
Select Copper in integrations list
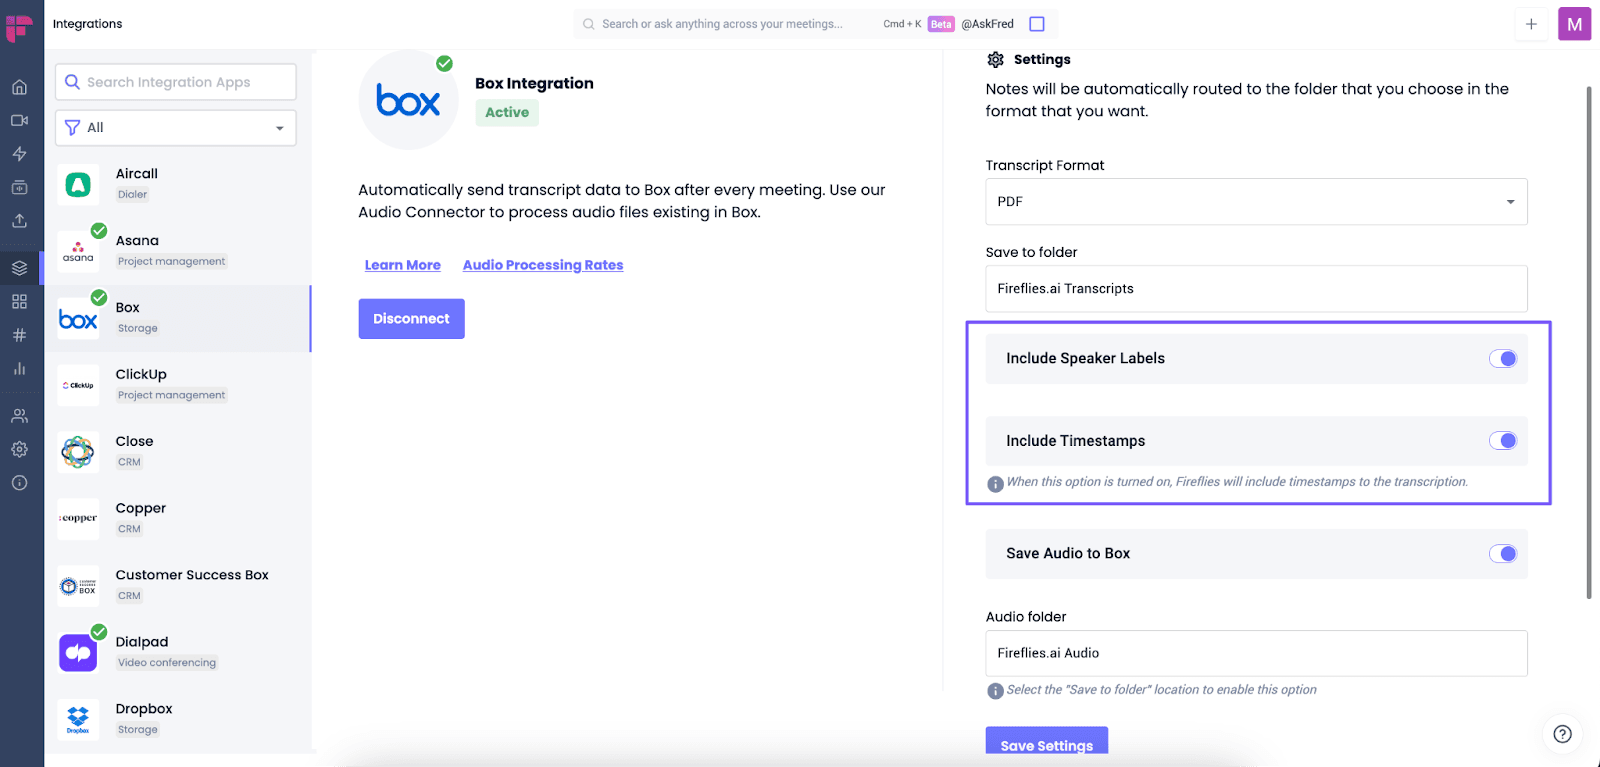178,519
